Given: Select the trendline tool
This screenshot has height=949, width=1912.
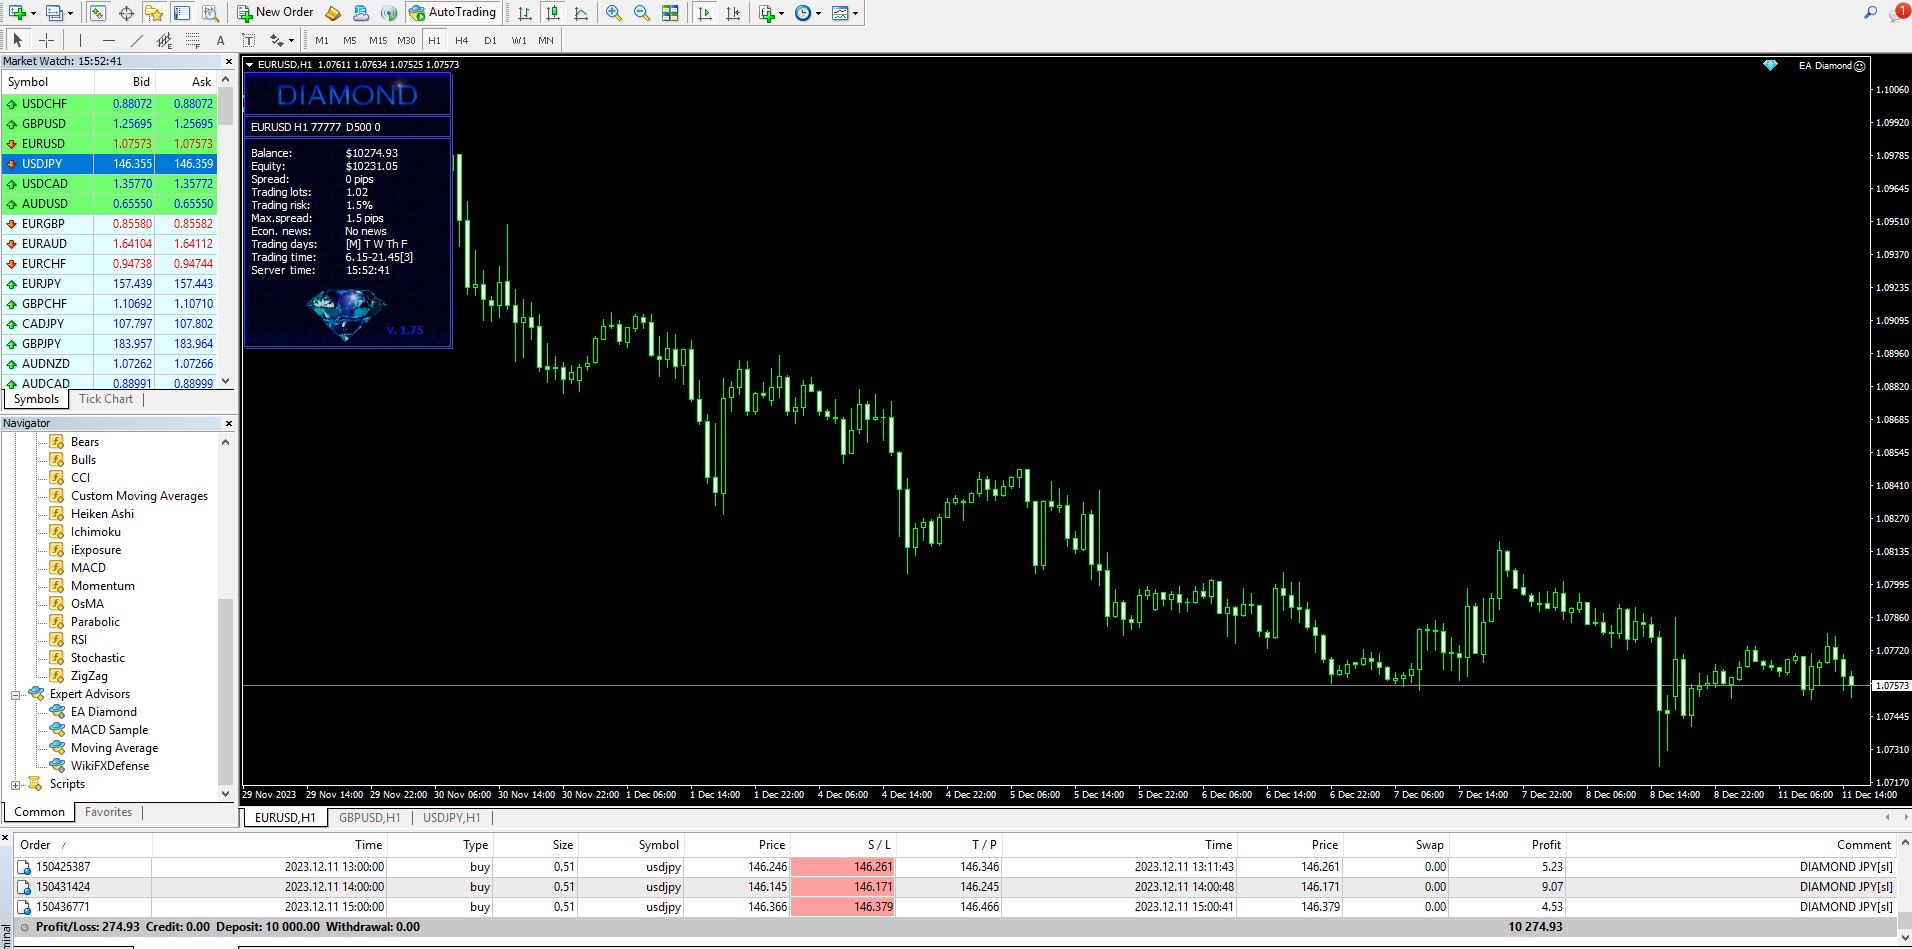Looking at the screenshot, I should (136, 40).
